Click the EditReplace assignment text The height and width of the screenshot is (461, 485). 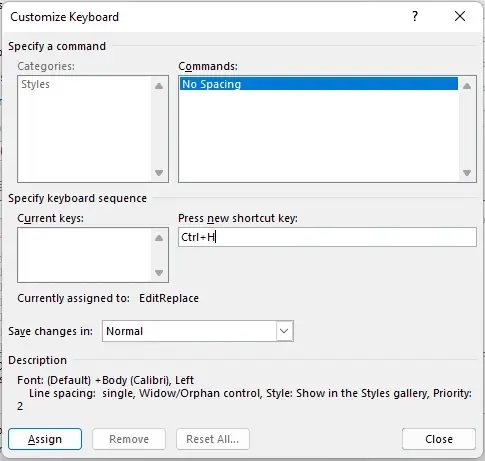click(x=169, y=298)
